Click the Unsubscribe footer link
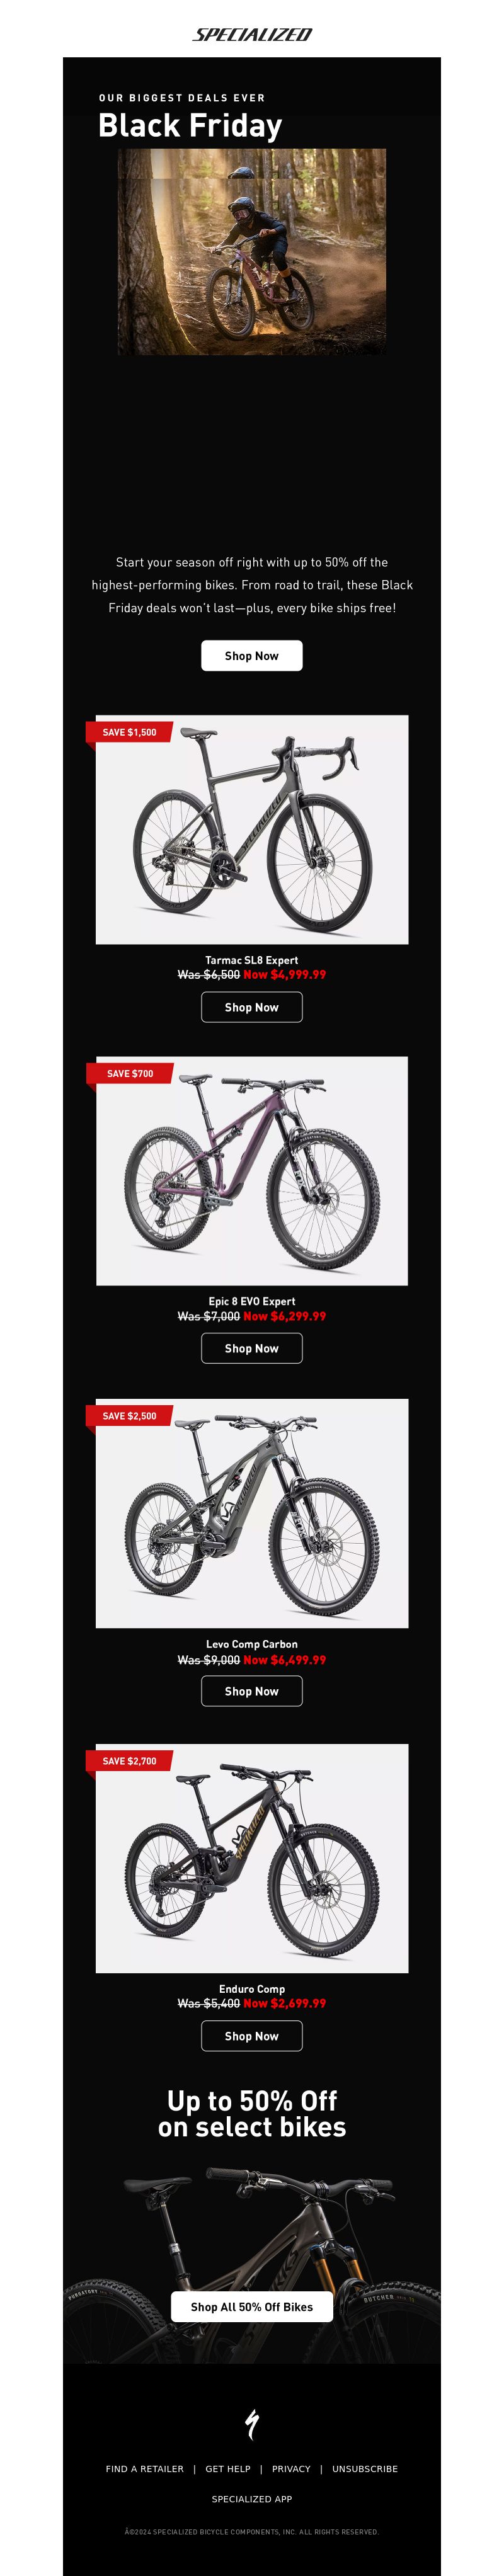This screenshot has height=2576, width=504. [x=365, y=2469]
